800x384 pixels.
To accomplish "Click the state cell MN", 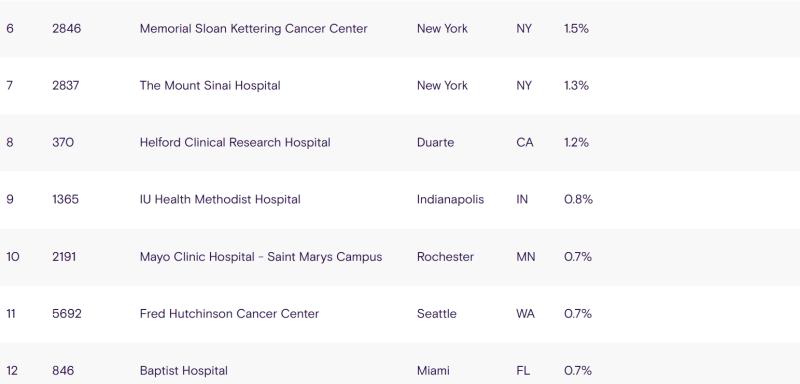I will click(x=526, y=257).
